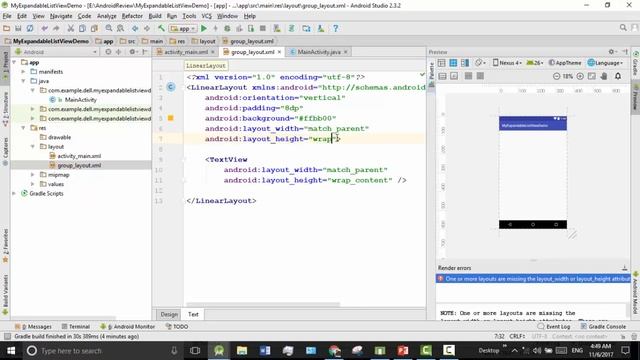Open project panel settings gear
Screen dimensions: 640x360
(x=132, y=52)
